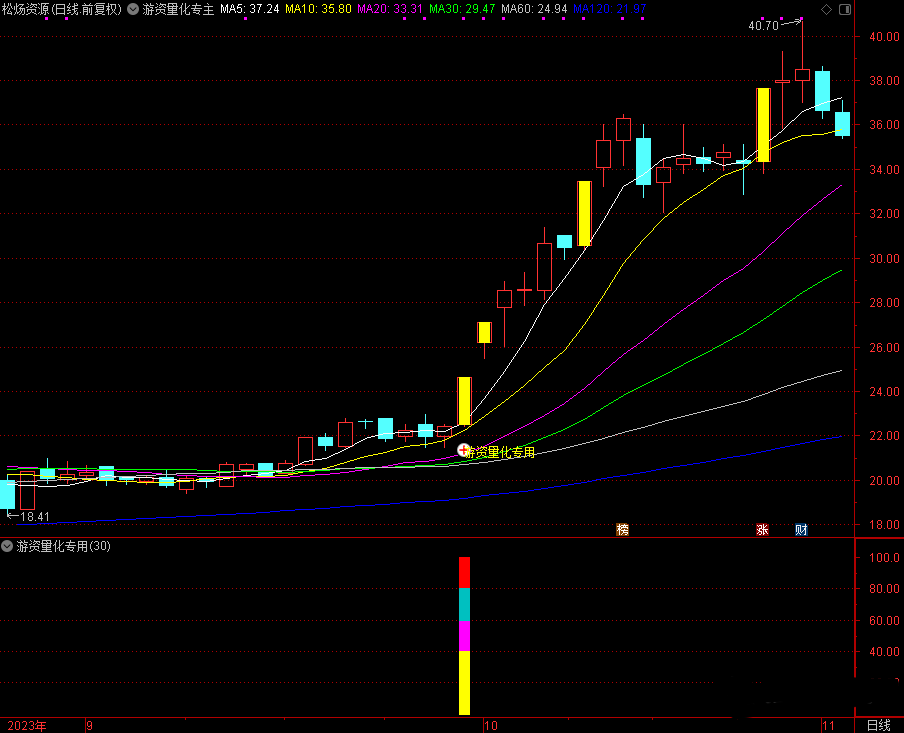Click the 游资量化专用 signal label on chart

click(502, 452)
